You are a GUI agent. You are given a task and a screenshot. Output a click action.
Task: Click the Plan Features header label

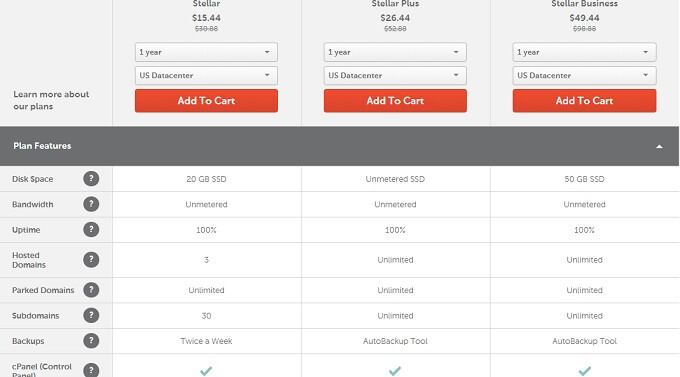[42, 146]
